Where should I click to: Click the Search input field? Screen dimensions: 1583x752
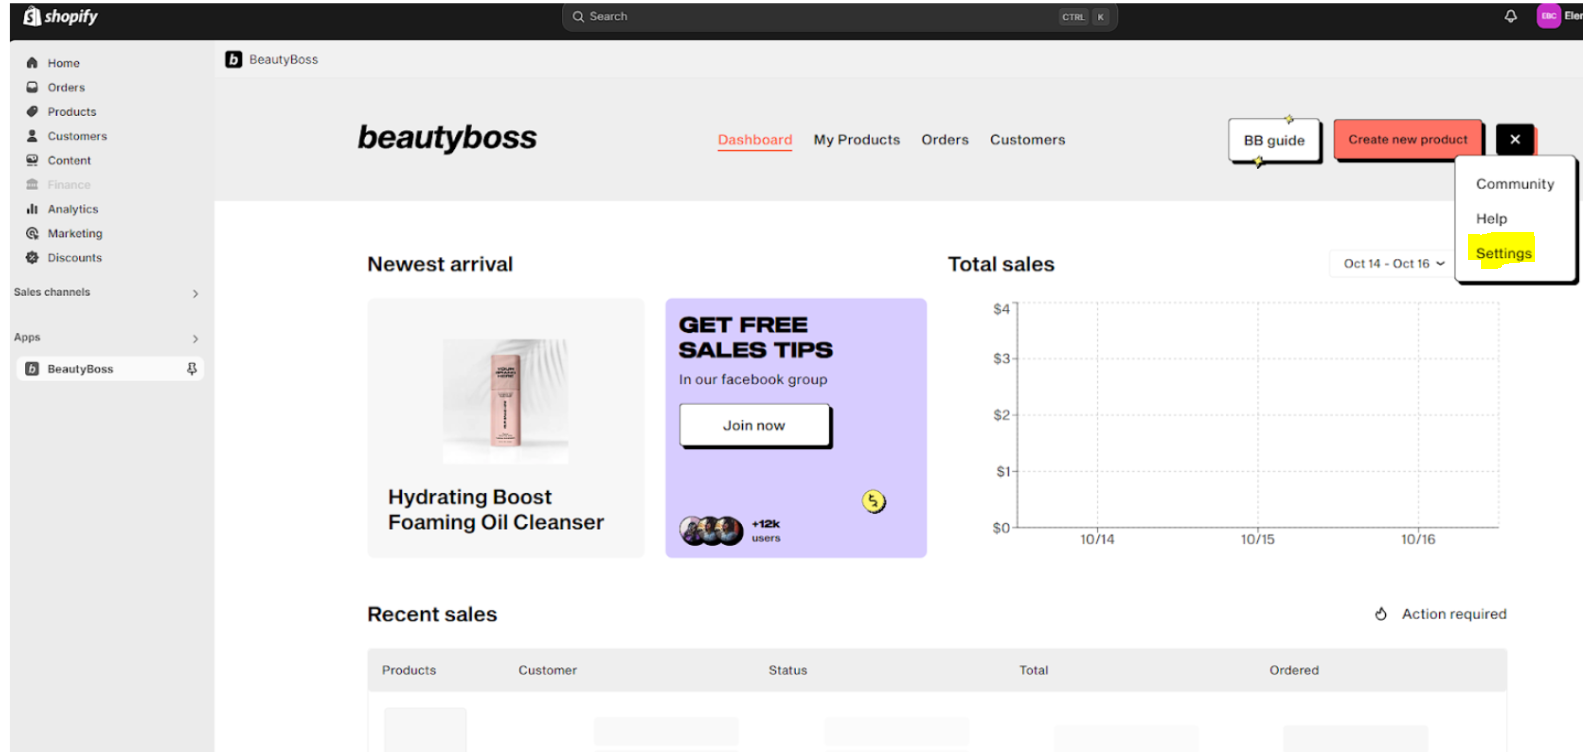840,17
